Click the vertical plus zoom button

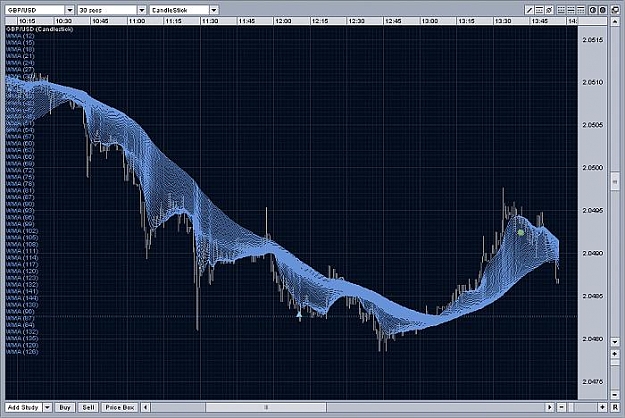[615, 353]
